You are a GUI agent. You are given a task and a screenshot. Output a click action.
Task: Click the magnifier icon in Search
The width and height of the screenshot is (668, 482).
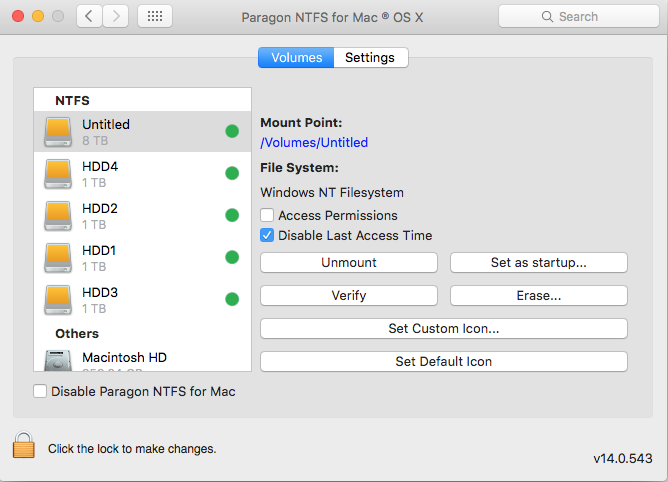click(547, 17)
